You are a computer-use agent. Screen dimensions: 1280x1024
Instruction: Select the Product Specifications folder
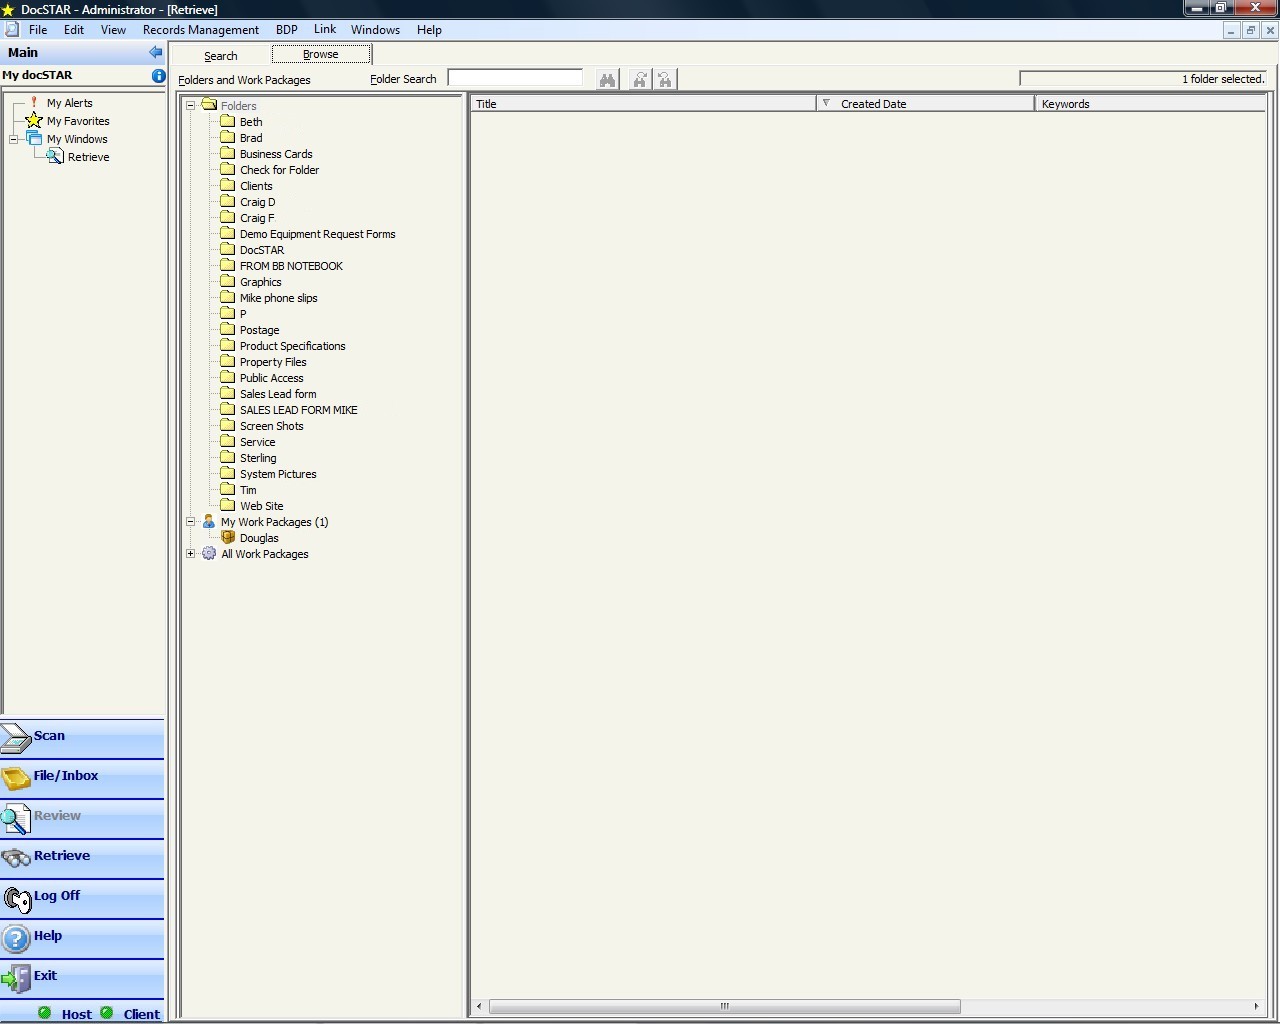click(x=292, y=346)
